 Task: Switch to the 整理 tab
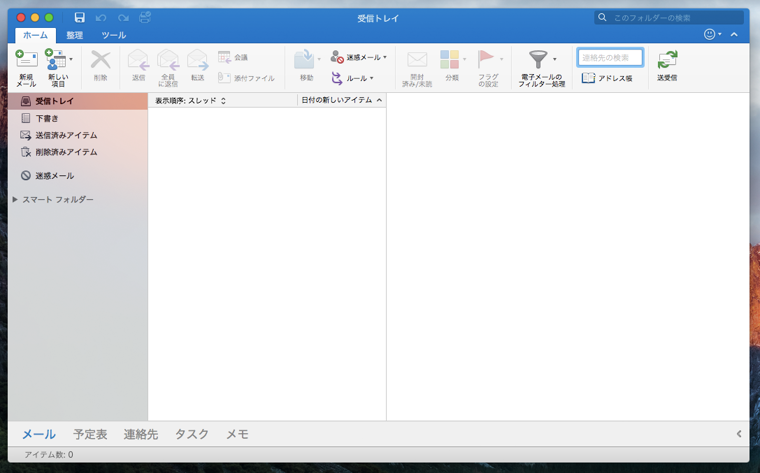(75, 35)
